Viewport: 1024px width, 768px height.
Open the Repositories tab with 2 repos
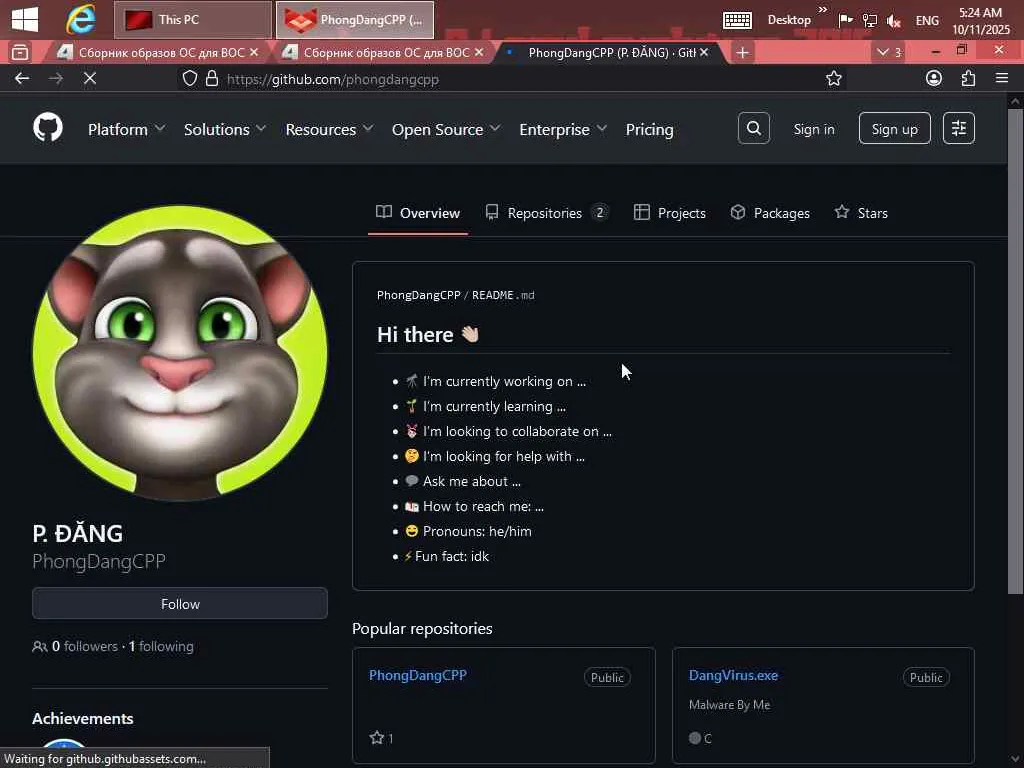point(547,213)
